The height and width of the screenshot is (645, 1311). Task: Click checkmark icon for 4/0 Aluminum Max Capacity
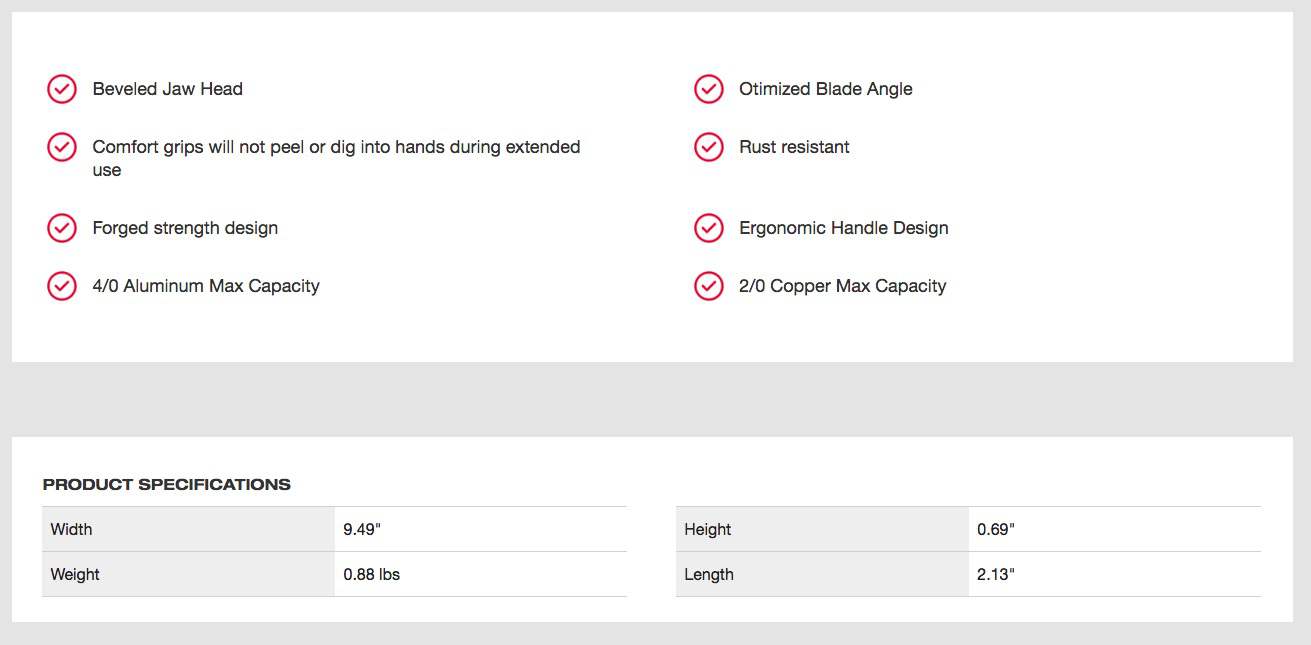[x=62, y=286]
